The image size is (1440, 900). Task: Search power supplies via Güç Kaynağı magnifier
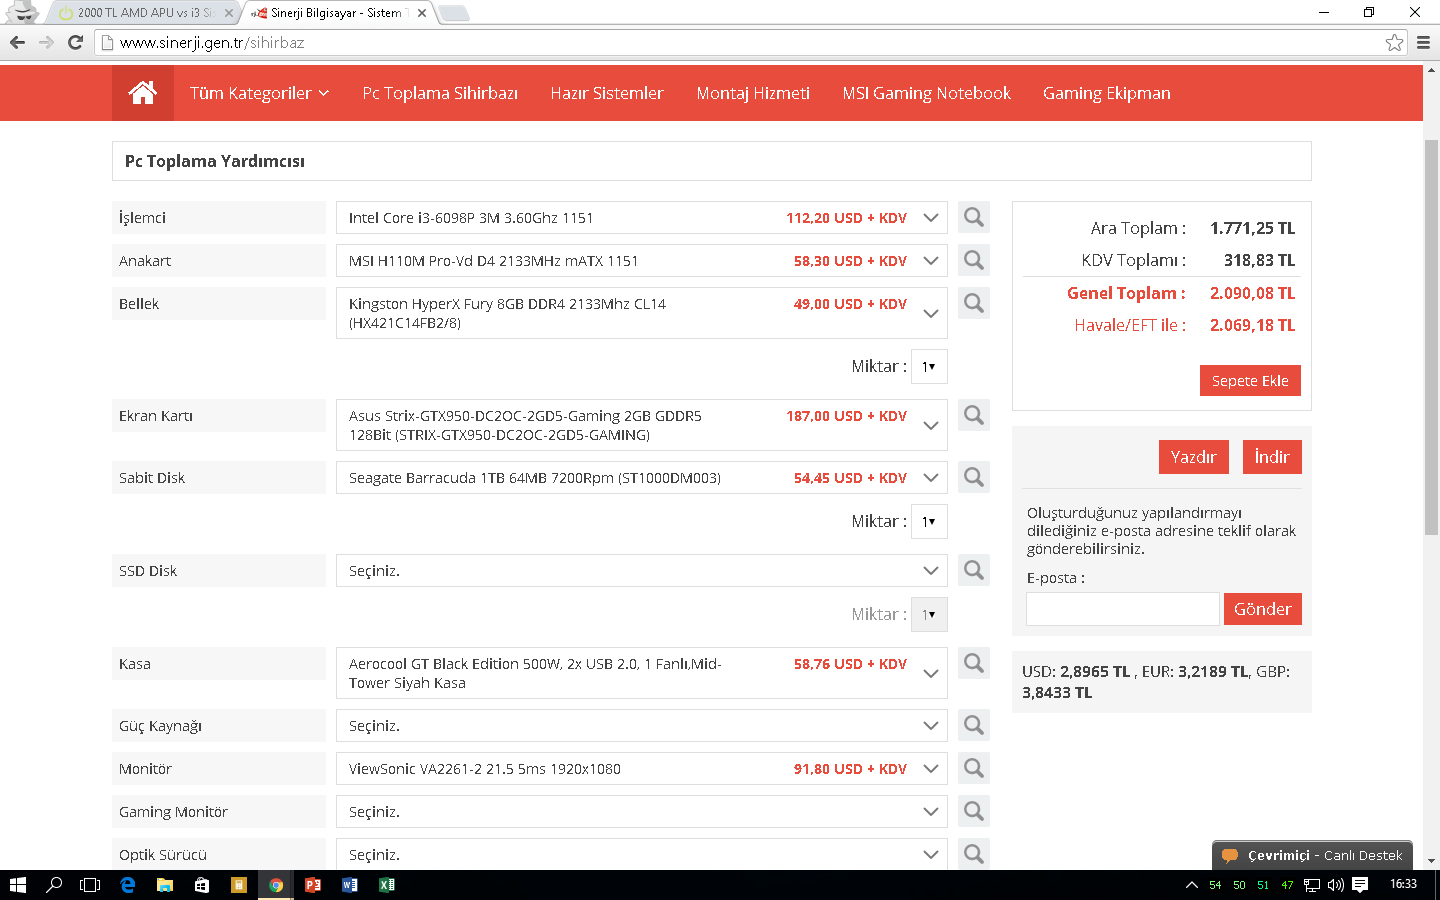tap(974, 725)
